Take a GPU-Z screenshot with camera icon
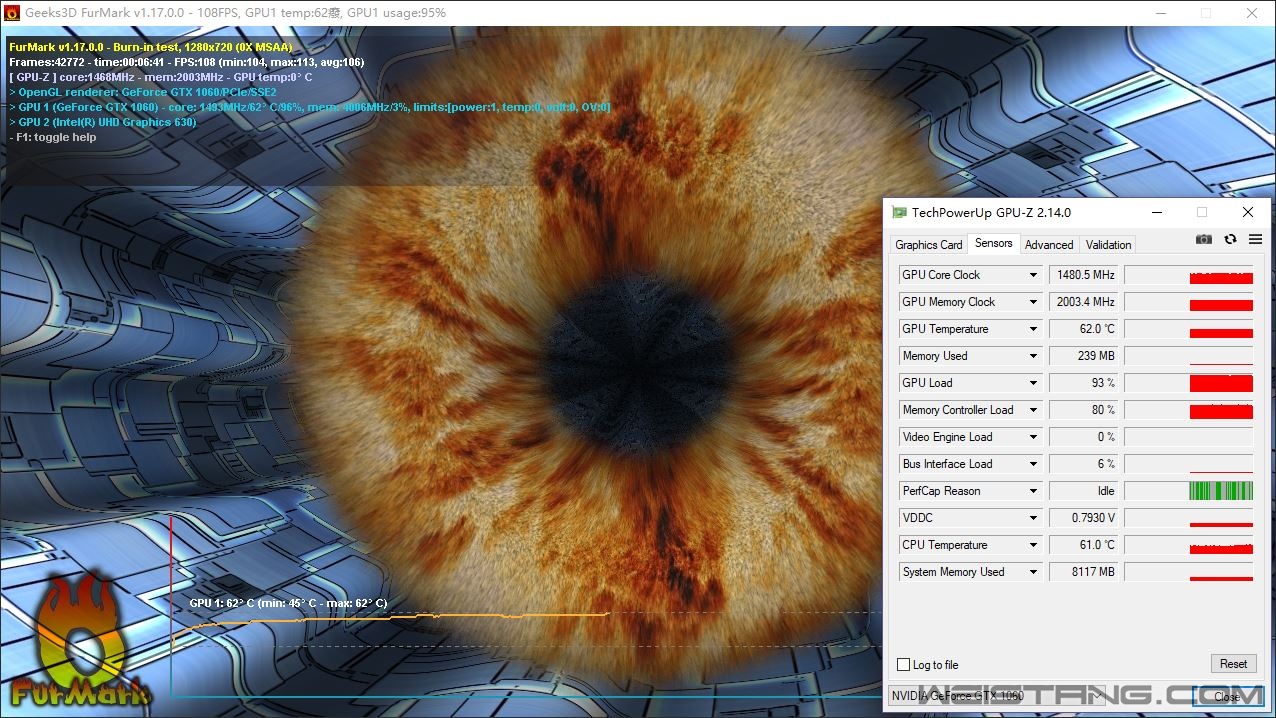This screenshot has height=718, width=1276. pyautogui.click(x=1204, y=240)
